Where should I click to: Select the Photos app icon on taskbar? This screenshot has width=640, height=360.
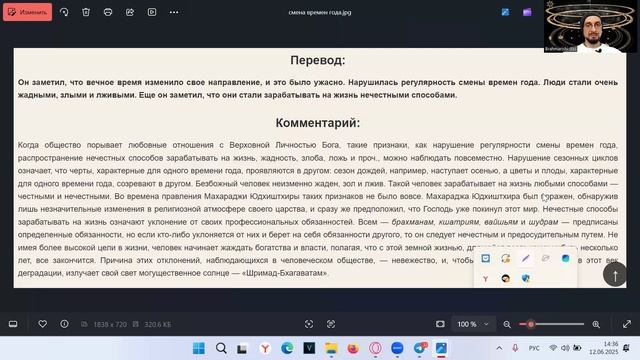(x=441, y=348)
